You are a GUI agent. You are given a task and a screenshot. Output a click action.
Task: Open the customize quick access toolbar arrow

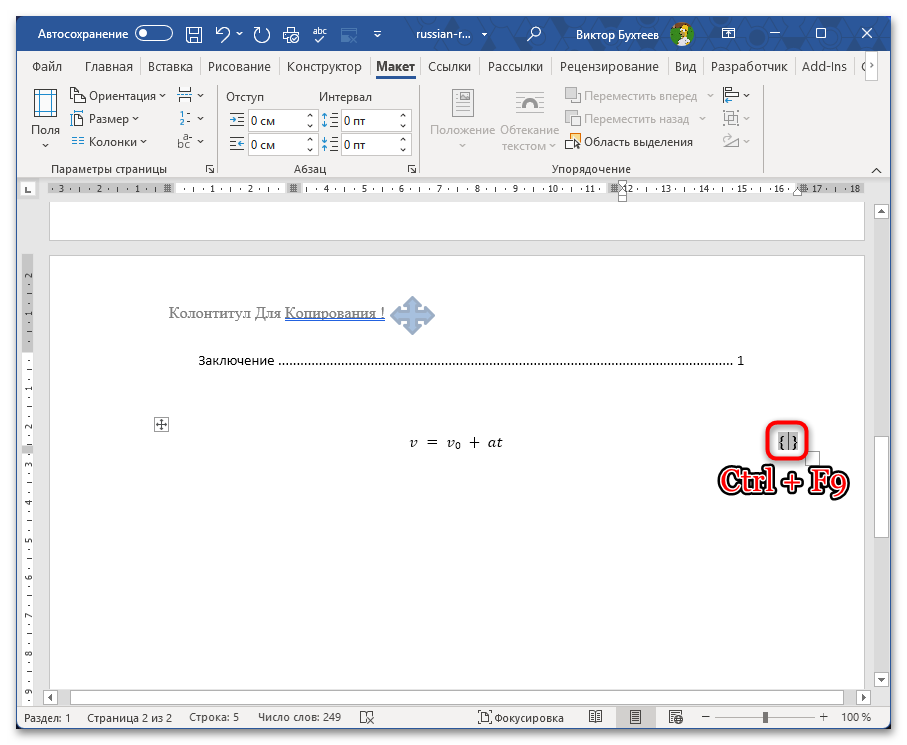coord(377,34)
